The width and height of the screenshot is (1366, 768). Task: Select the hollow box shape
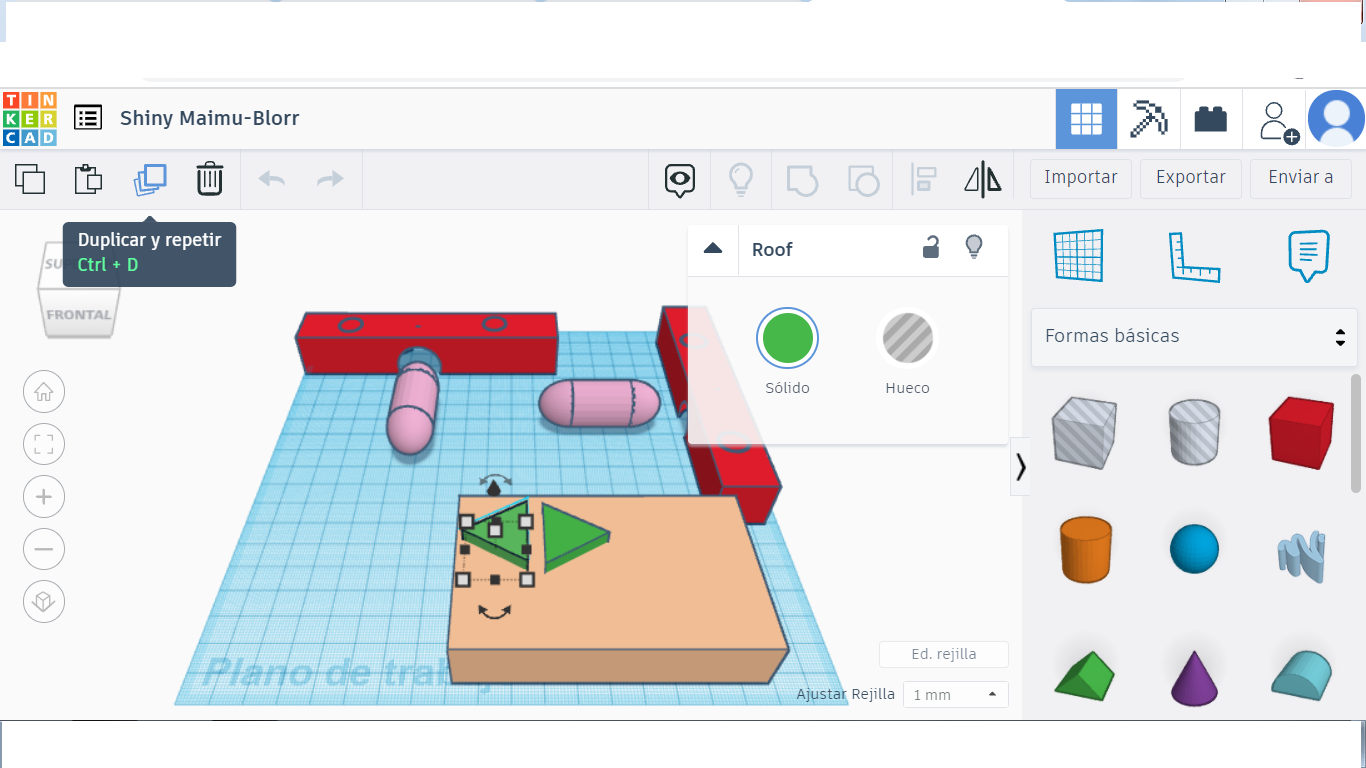pyautogui.click(x=1084, y=432)
